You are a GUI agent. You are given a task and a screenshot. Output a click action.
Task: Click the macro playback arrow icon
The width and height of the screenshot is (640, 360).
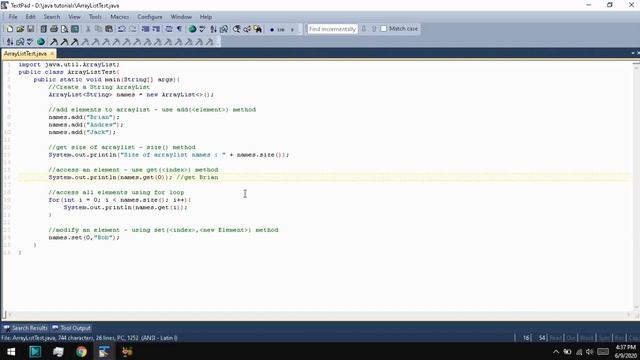pyautogui.click(x=292, y=29)
